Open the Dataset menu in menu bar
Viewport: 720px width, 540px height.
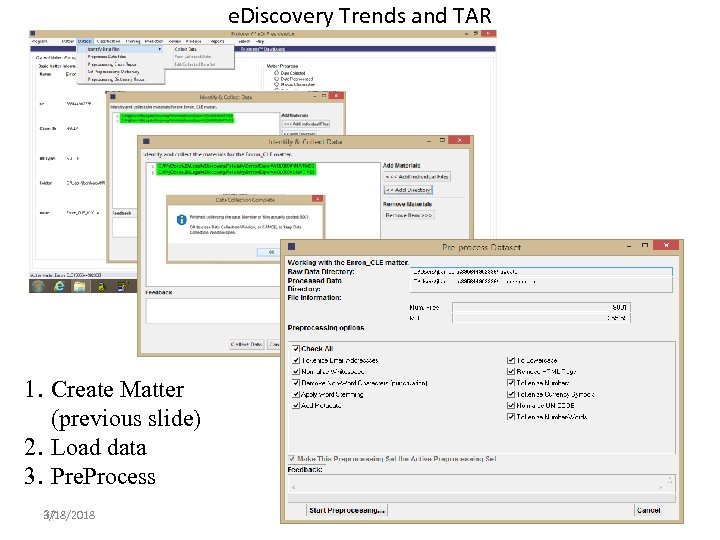[x=84, y=41]
